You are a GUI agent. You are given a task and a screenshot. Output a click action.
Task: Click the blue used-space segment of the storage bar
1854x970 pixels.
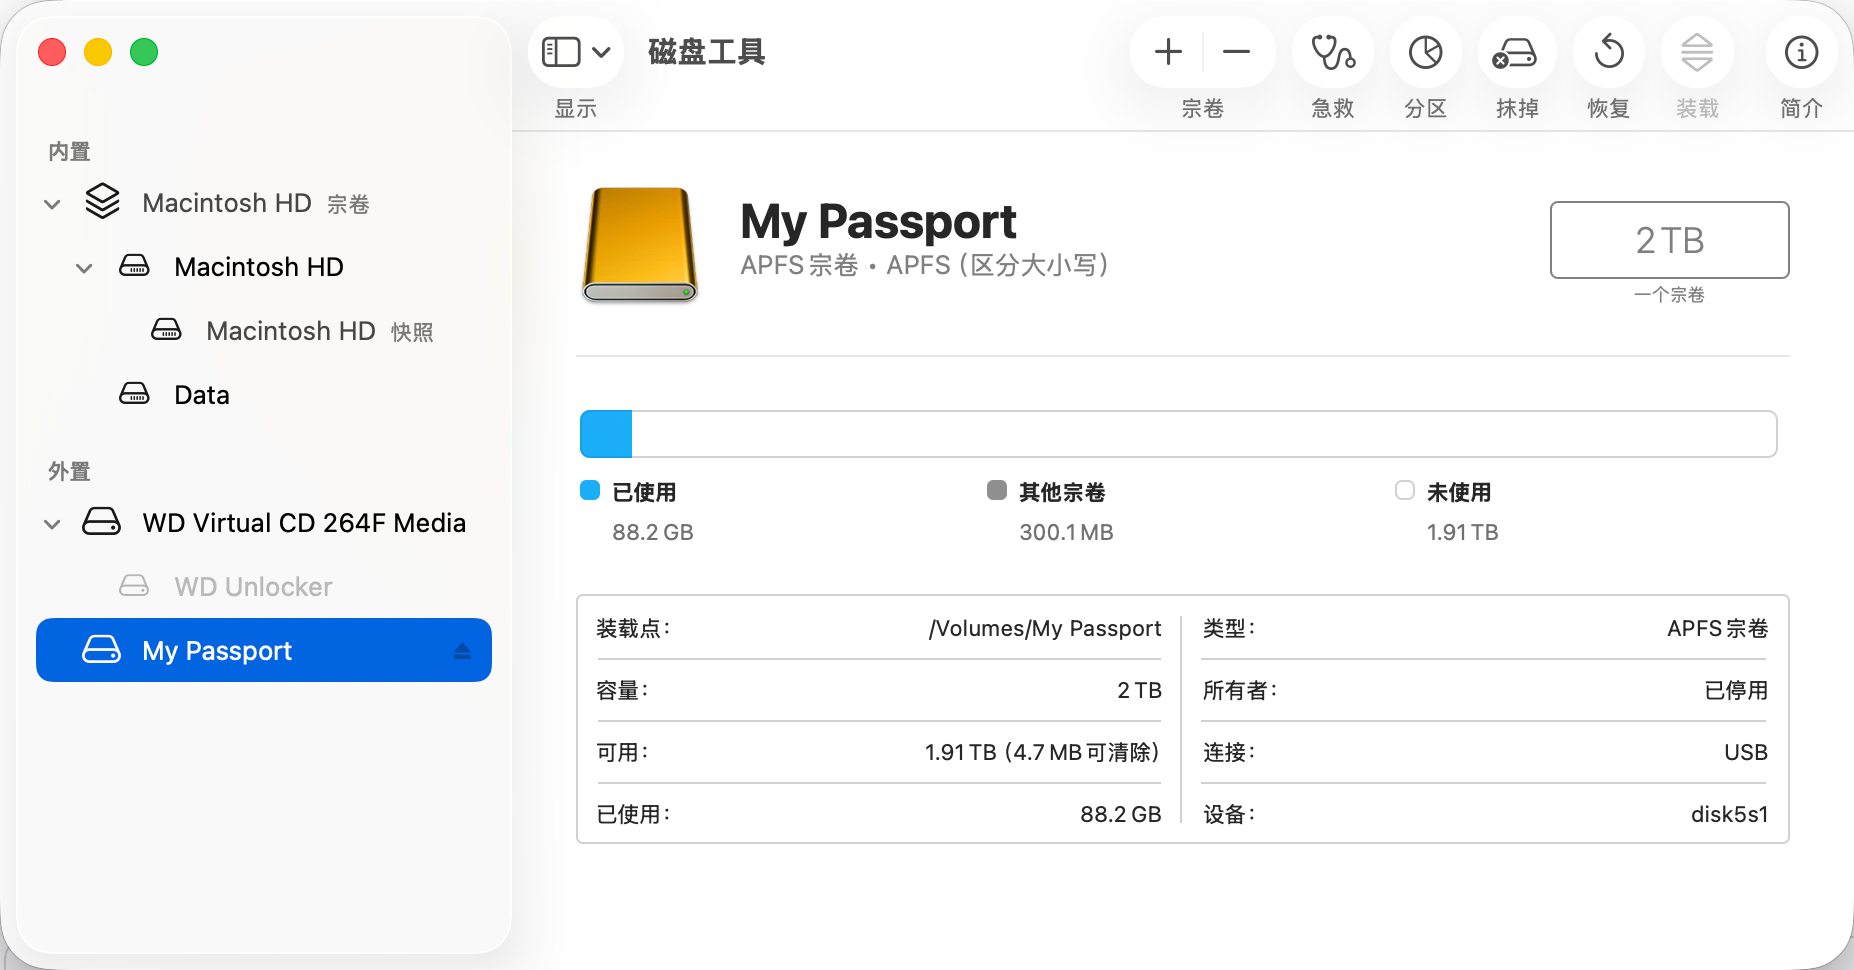[606, 434]
